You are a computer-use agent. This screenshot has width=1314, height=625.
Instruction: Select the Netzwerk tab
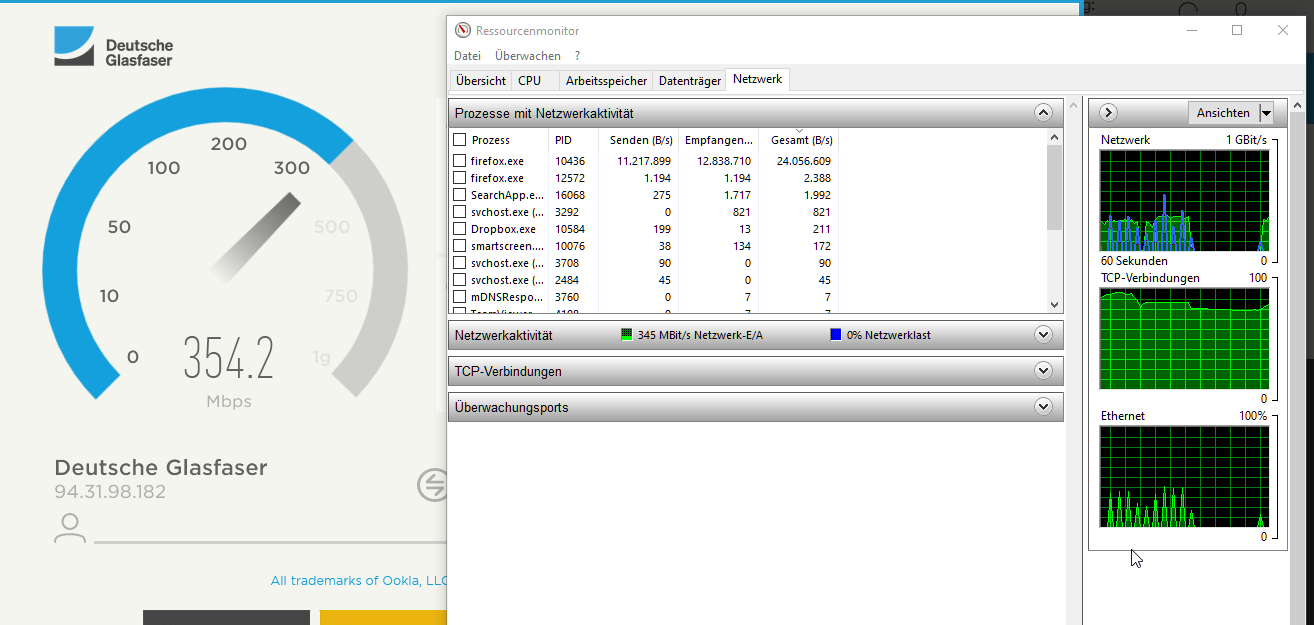758,79
